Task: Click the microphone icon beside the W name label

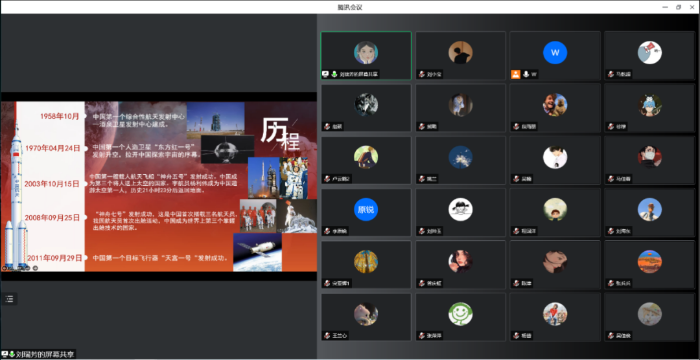Action: coord(525,74)
